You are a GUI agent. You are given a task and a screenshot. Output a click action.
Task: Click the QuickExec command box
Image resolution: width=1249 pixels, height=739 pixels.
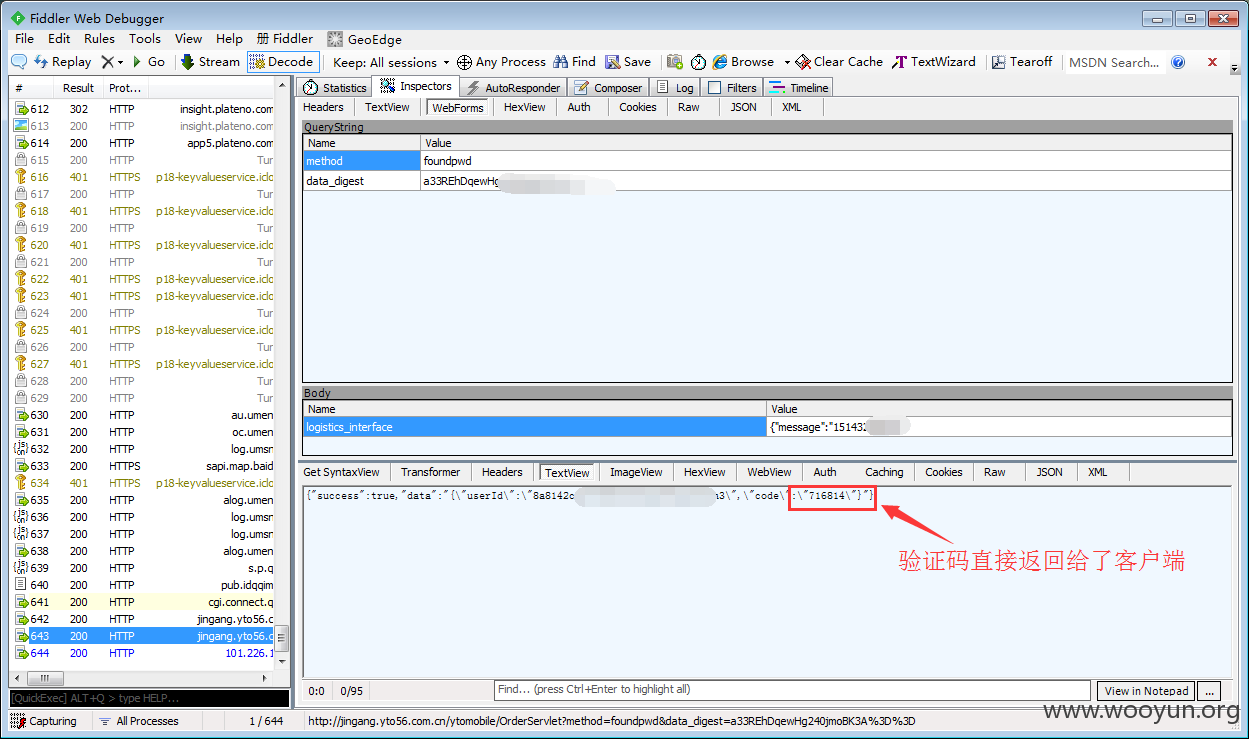click(x=149, y=698)
